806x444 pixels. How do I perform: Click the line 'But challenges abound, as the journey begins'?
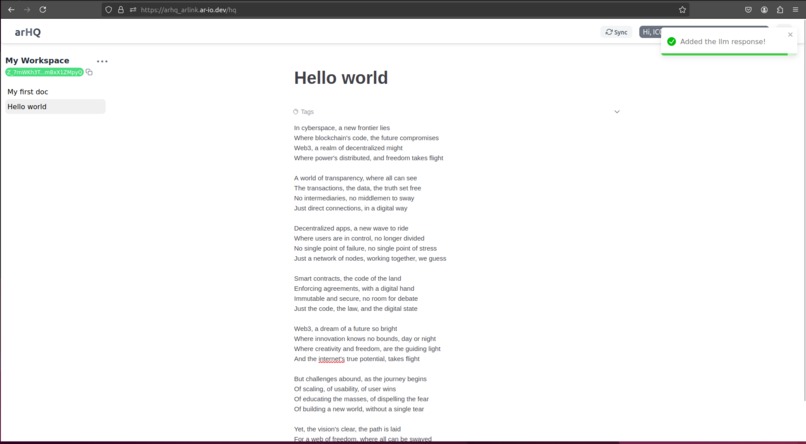tap(360, 379)
